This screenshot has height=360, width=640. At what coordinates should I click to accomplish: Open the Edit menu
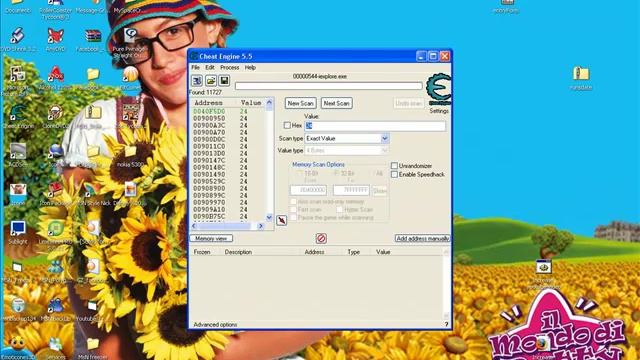(x=210, y=67)
